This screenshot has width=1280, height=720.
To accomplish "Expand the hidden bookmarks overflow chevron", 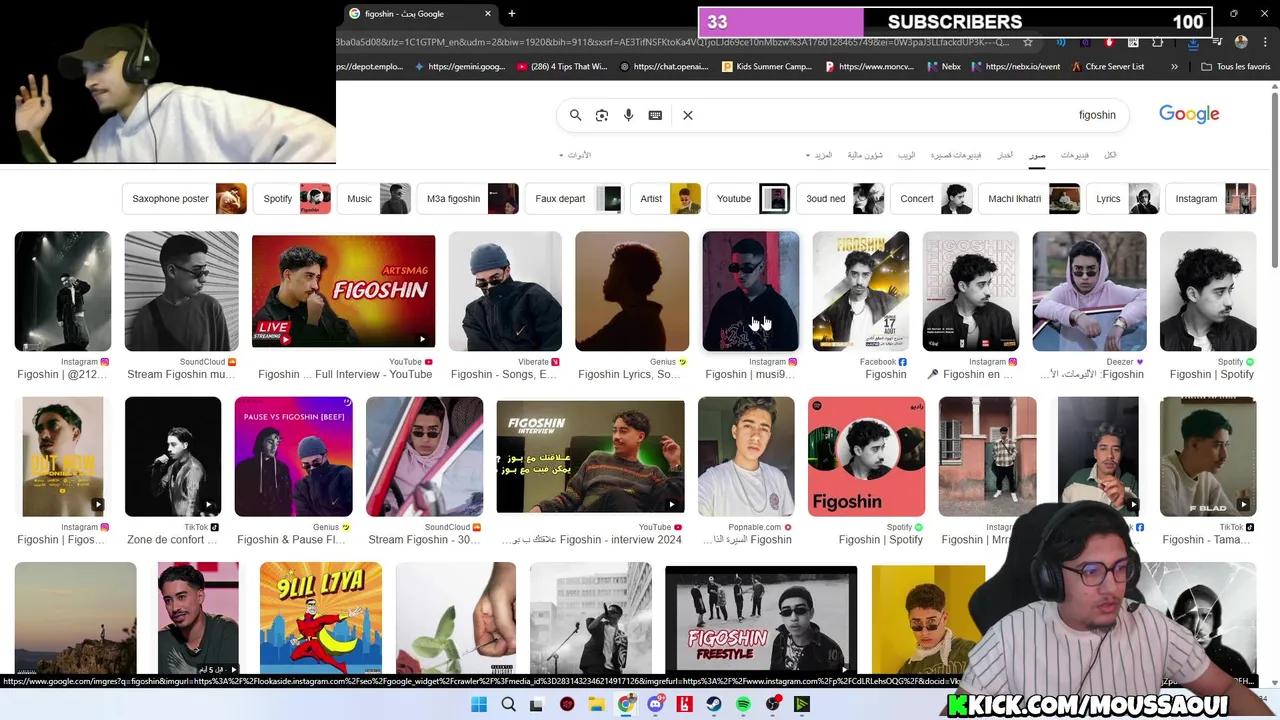I will point(1174,67).
